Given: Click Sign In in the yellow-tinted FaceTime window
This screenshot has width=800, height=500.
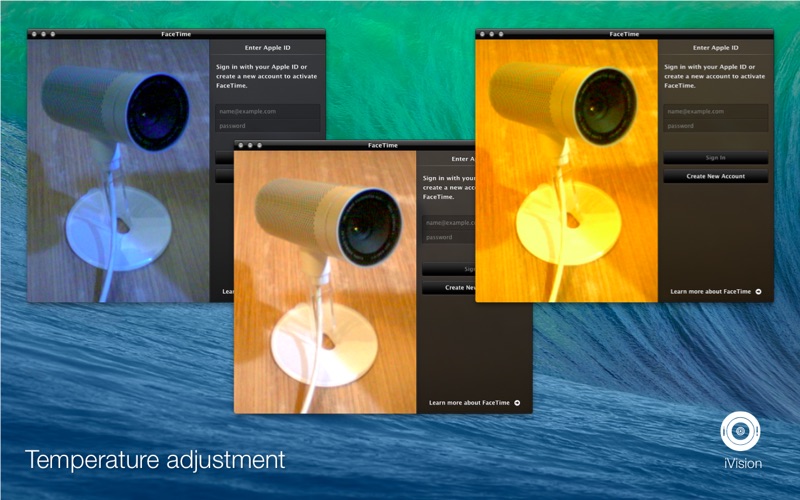Looking at the screenshot, I should coord(715,158).
